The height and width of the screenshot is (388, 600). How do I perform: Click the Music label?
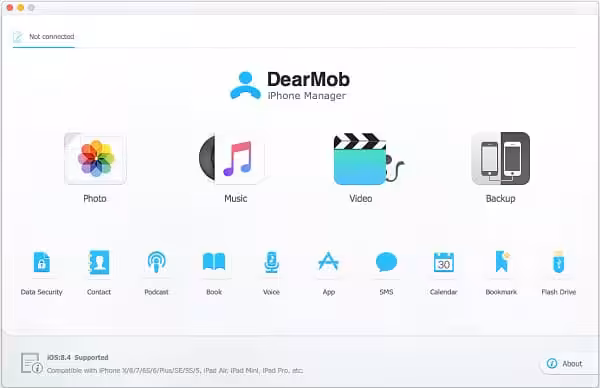[x=236, y=199]
